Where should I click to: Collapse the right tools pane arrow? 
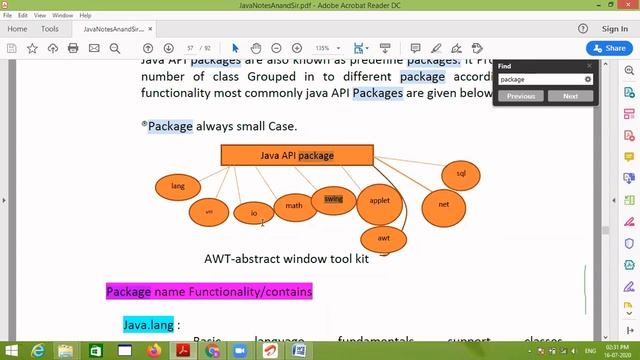coord(614,200)
